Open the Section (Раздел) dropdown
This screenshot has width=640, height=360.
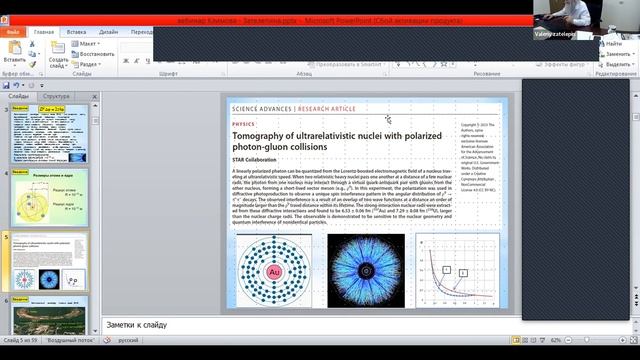(86, 64)
